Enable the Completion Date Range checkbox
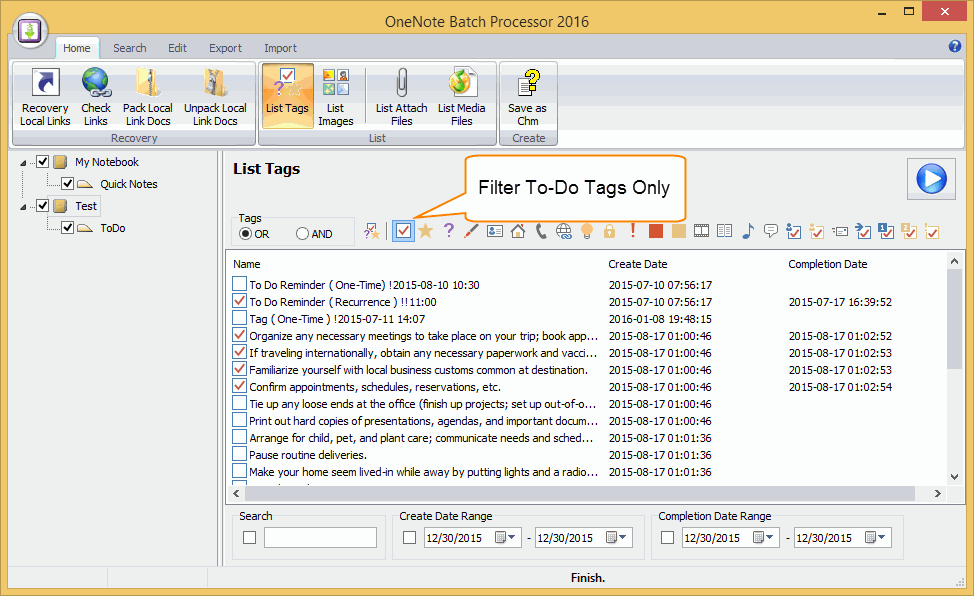 click(667, 537)
